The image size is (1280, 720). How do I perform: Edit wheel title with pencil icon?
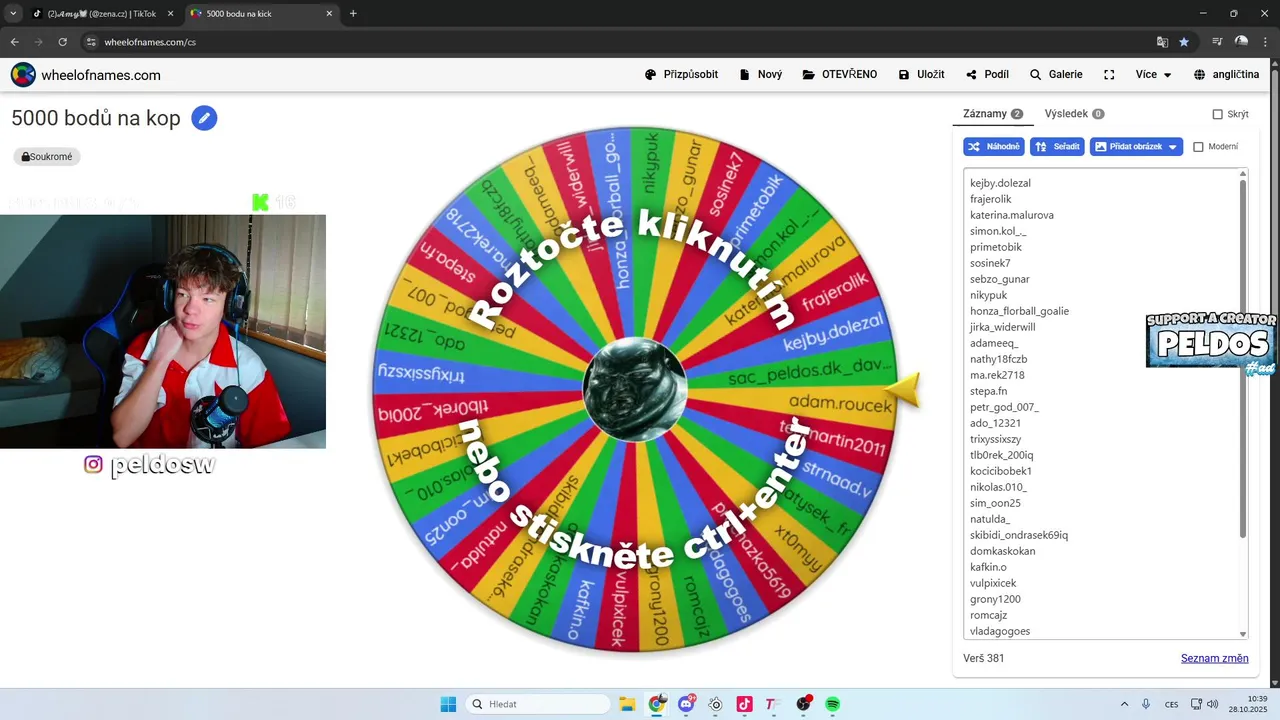204,118
